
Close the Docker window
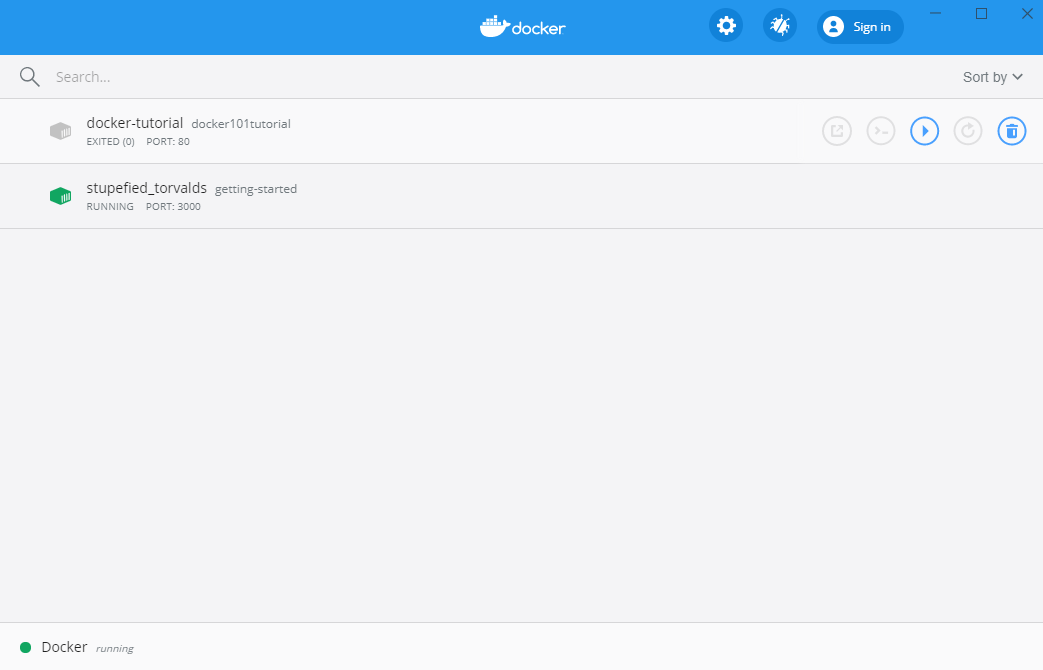(x=1026, y=13)
